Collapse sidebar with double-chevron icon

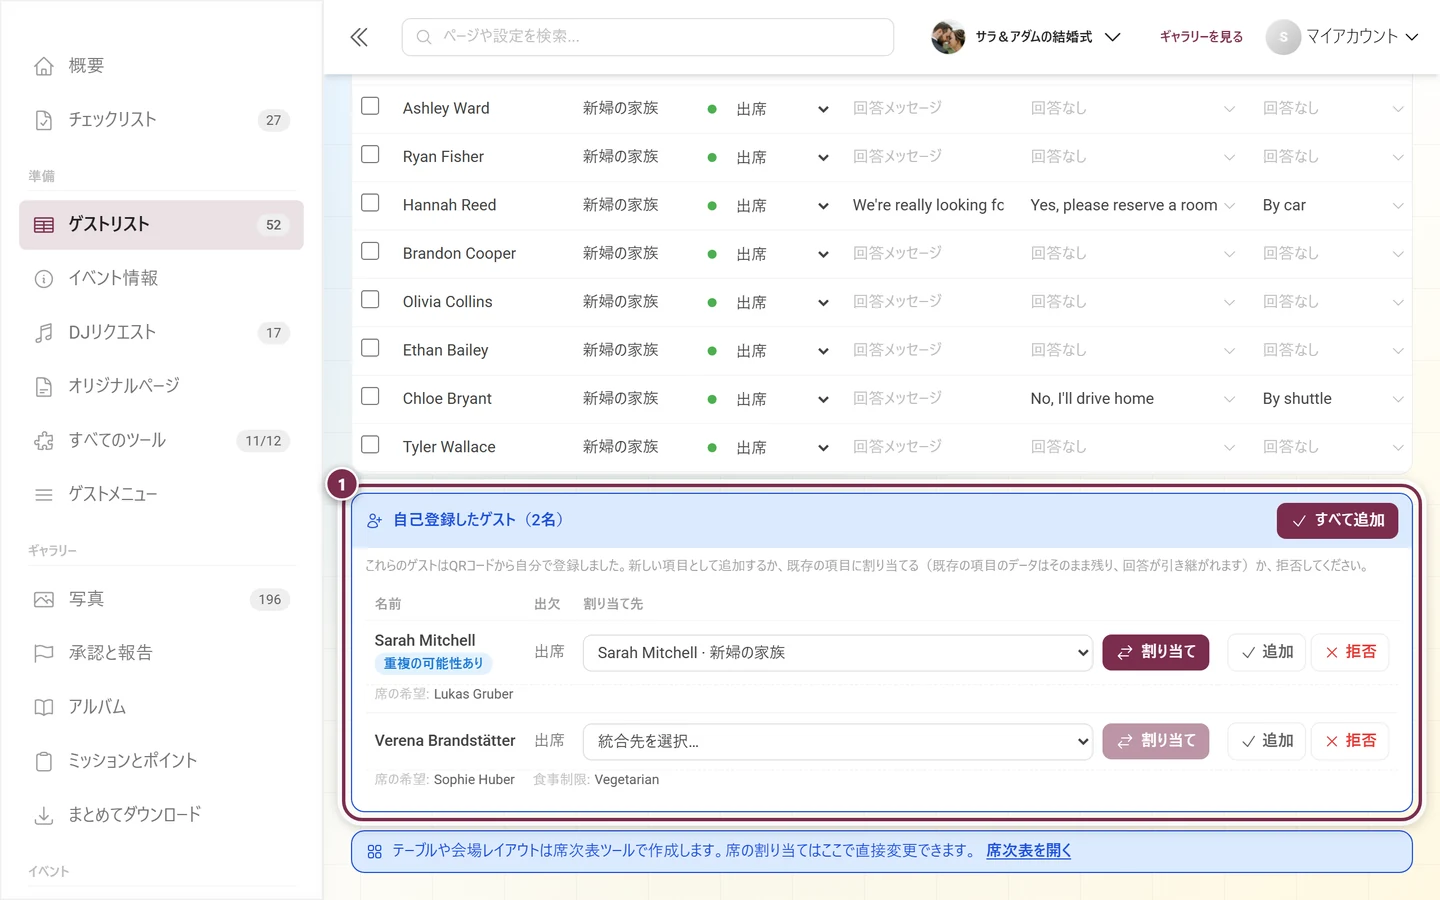point(359,37)
